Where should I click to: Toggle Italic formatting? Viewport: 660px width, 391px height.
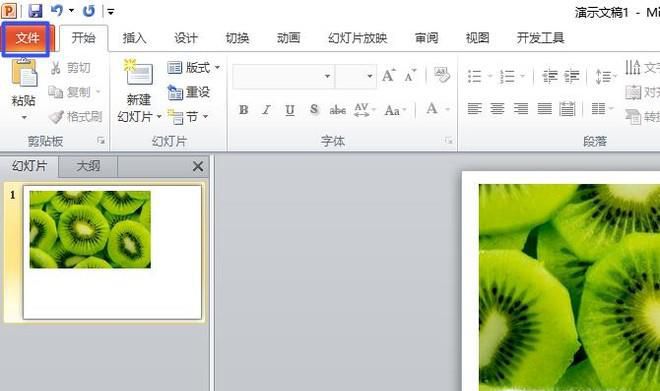(266, 110)
